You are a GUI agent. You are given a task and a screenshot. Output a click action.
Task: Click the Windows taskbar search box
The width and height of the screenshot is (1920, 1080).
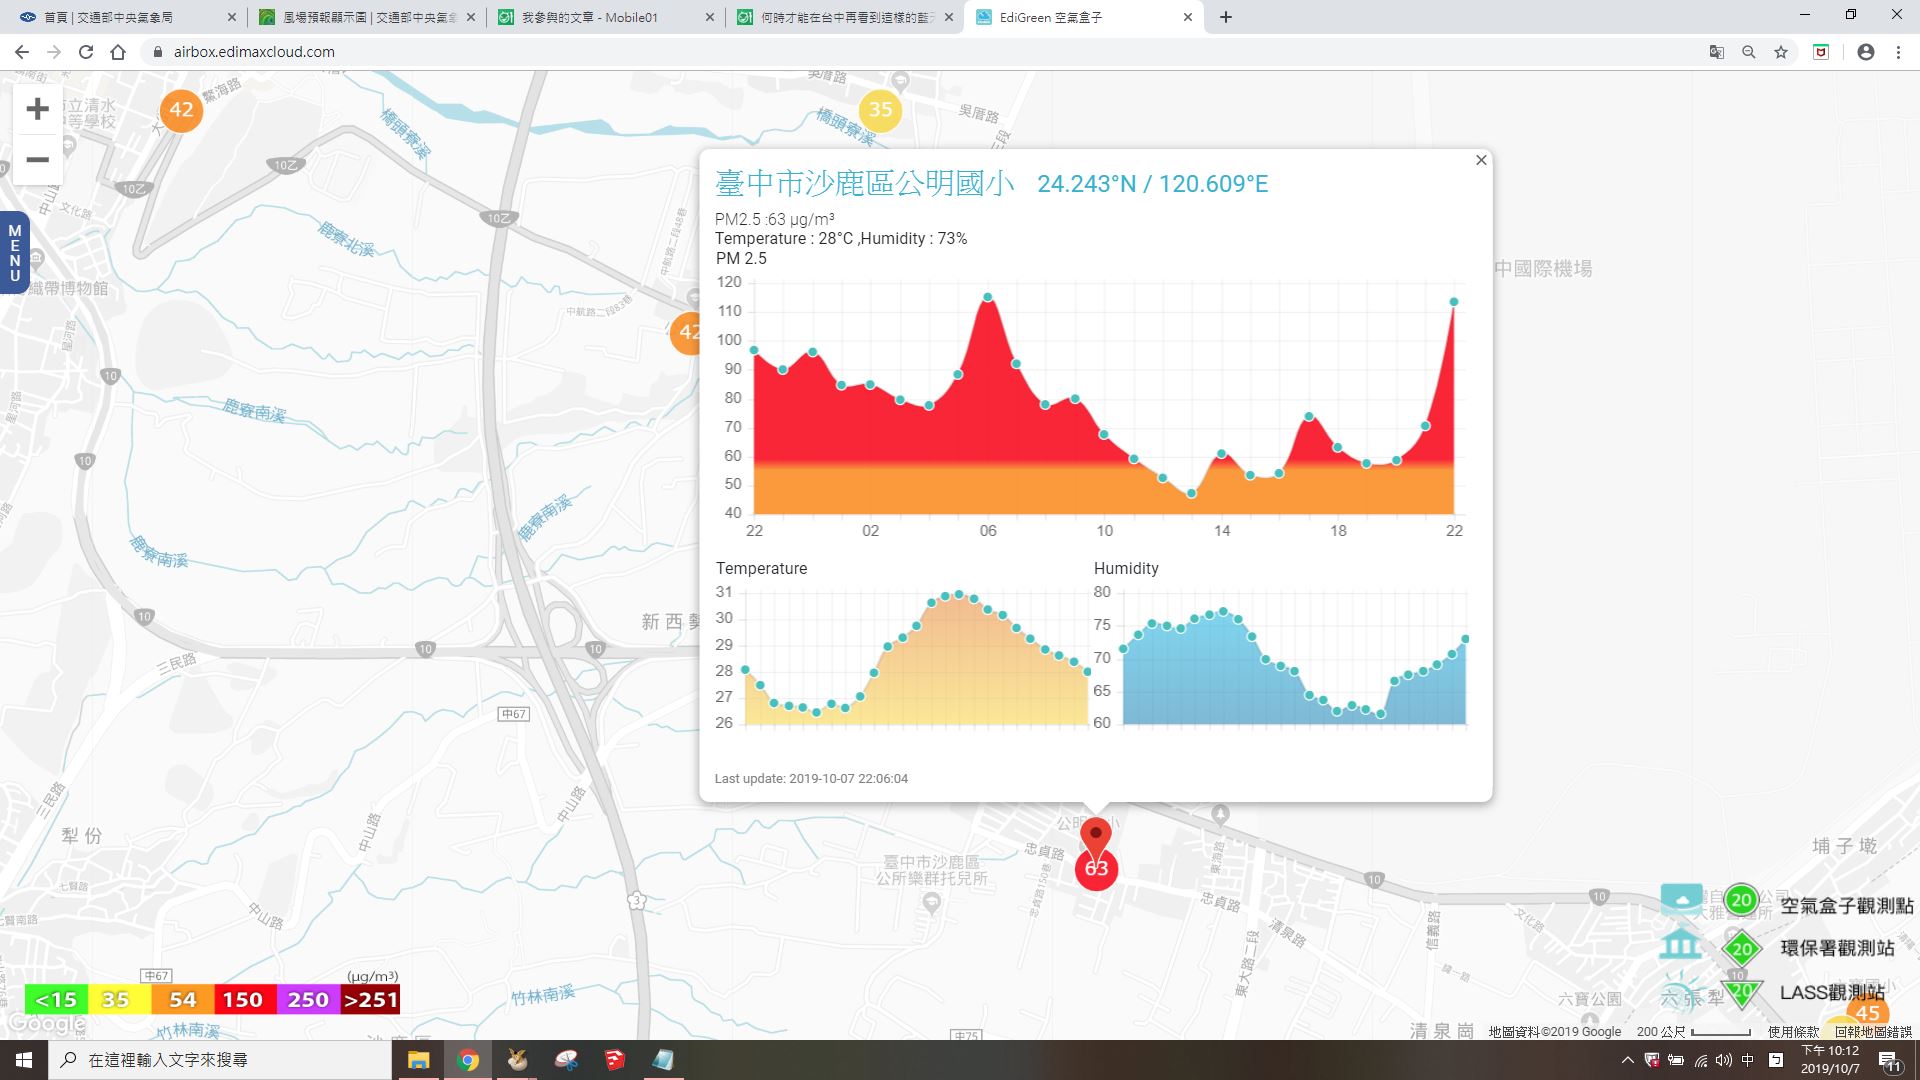click(x=220, y=1060)
